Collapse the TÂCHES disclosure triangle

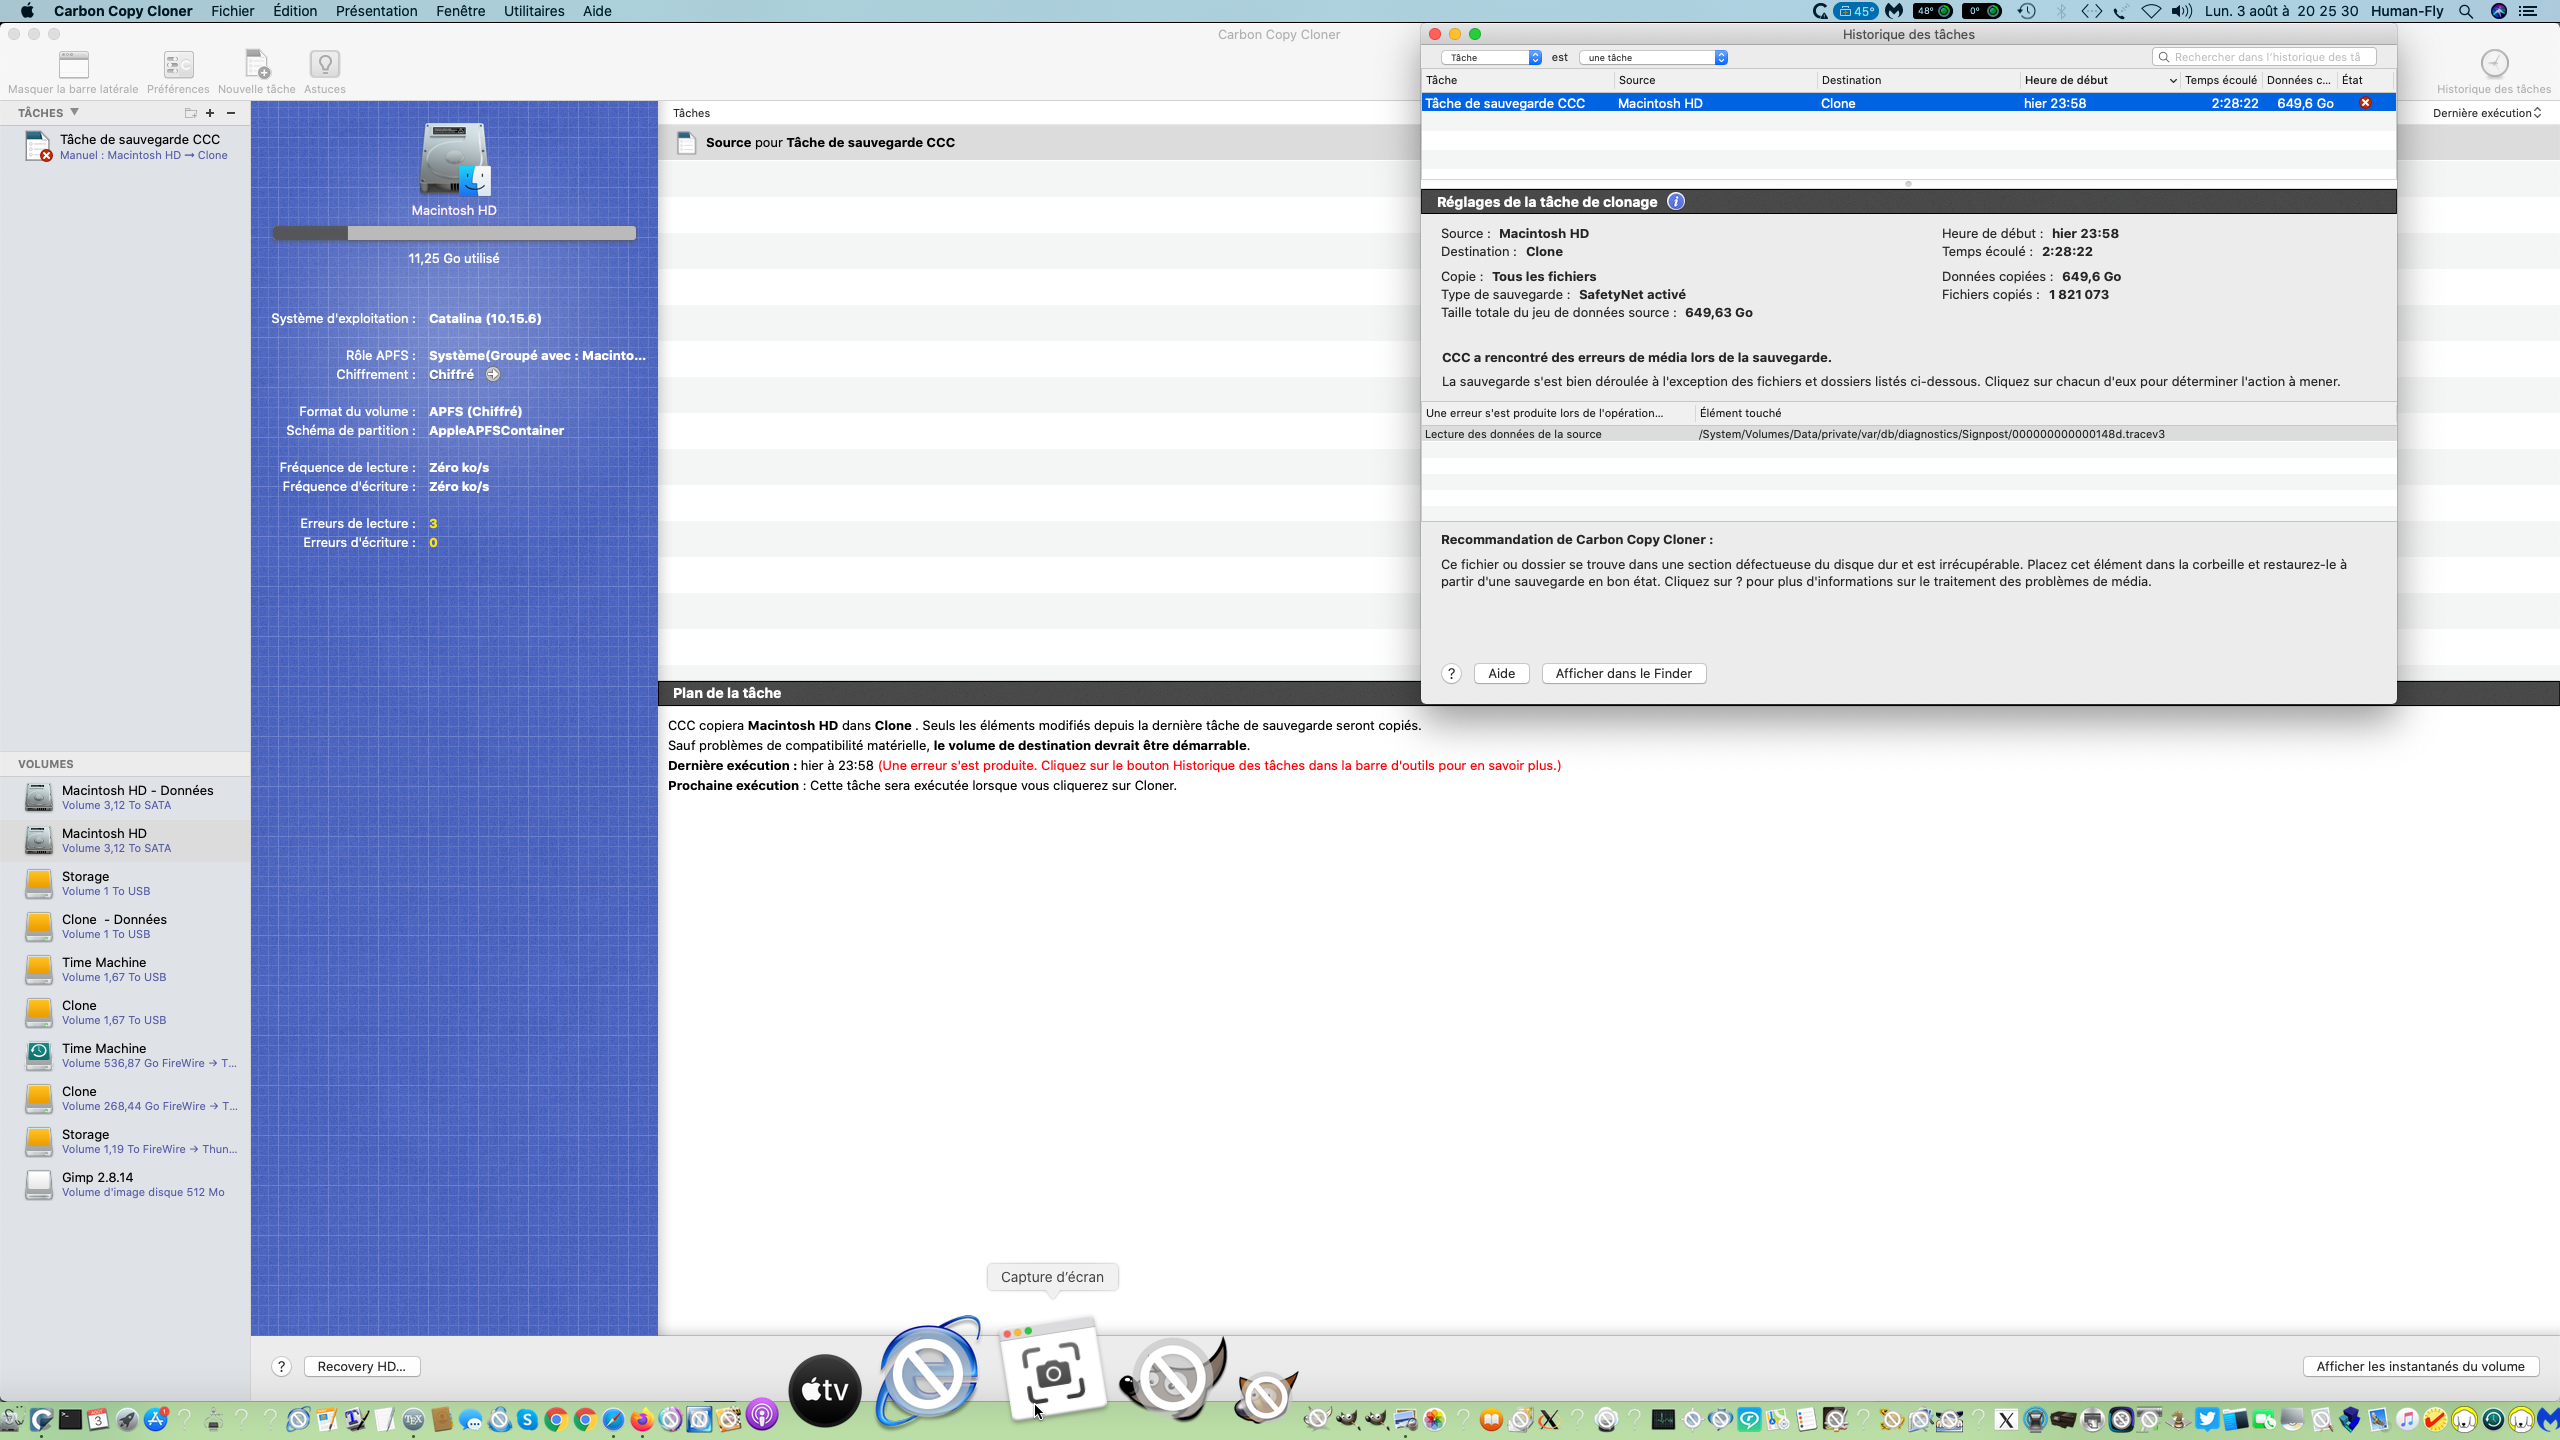coord(74,112)
